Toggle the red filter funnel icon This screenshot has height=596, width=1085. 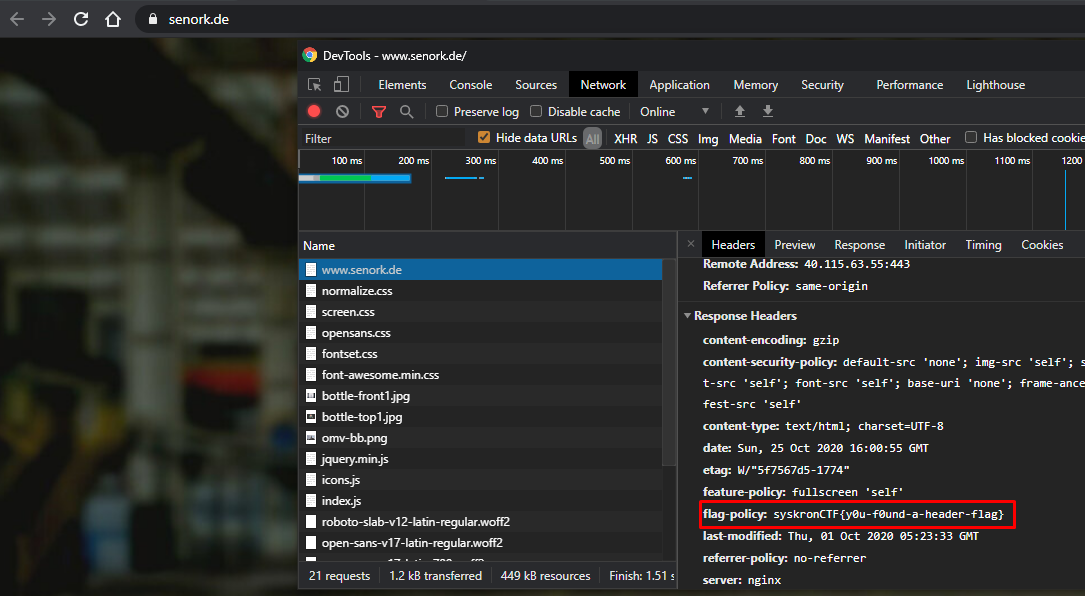379,111
